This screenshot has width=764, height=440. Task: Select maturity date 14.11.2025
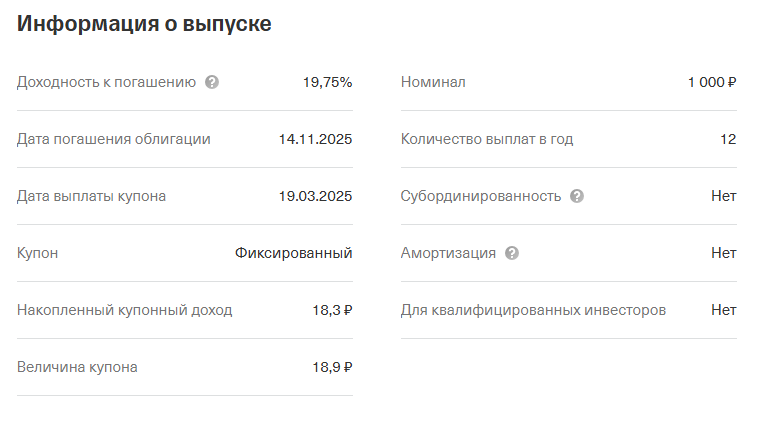pos(315,139)
